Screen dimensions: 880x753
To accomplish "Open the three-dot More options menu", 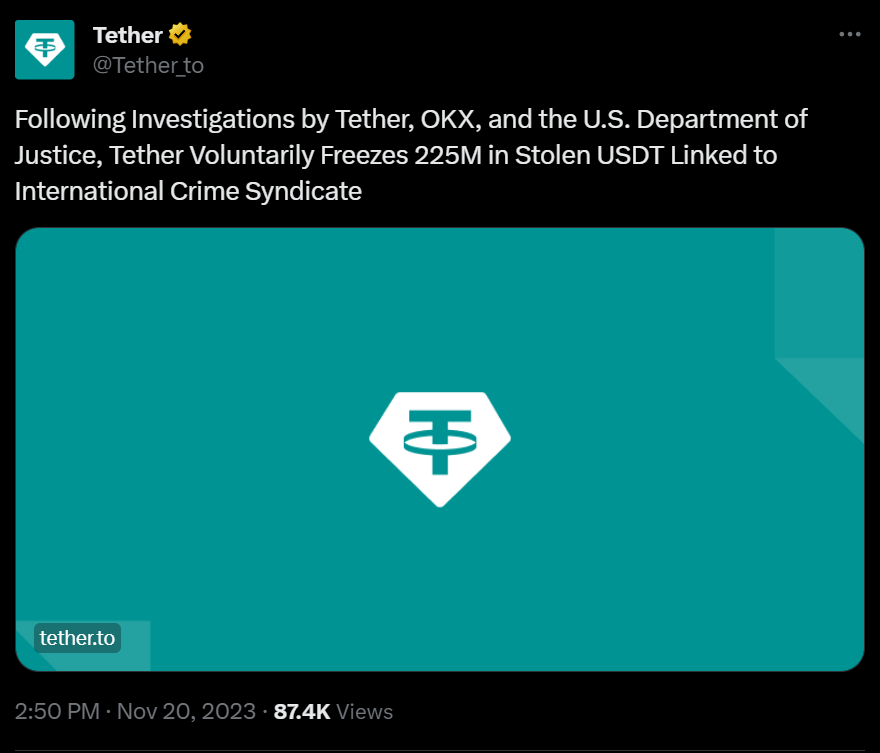I will coord(849,34).
